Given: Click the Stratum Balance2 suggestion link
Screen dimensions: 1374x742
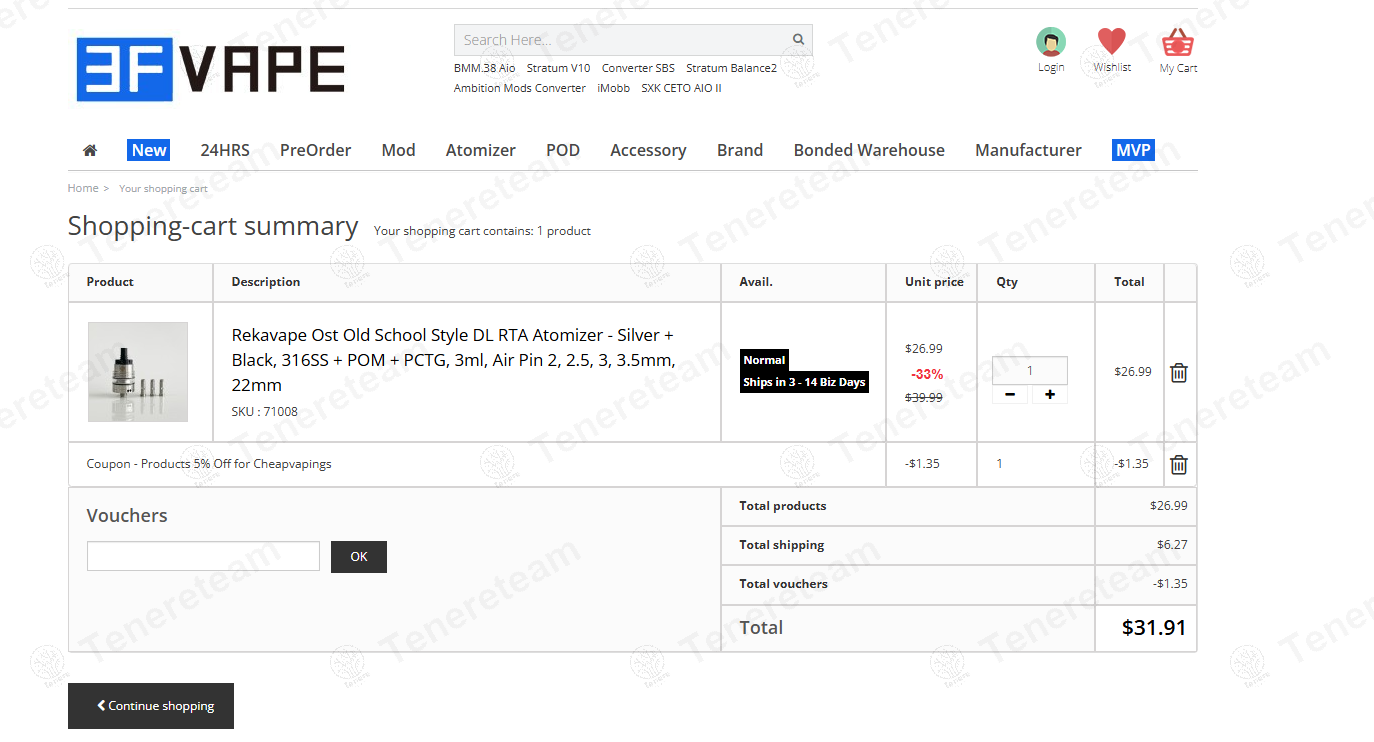Looking at the screenshot, I should coord(731,68).
